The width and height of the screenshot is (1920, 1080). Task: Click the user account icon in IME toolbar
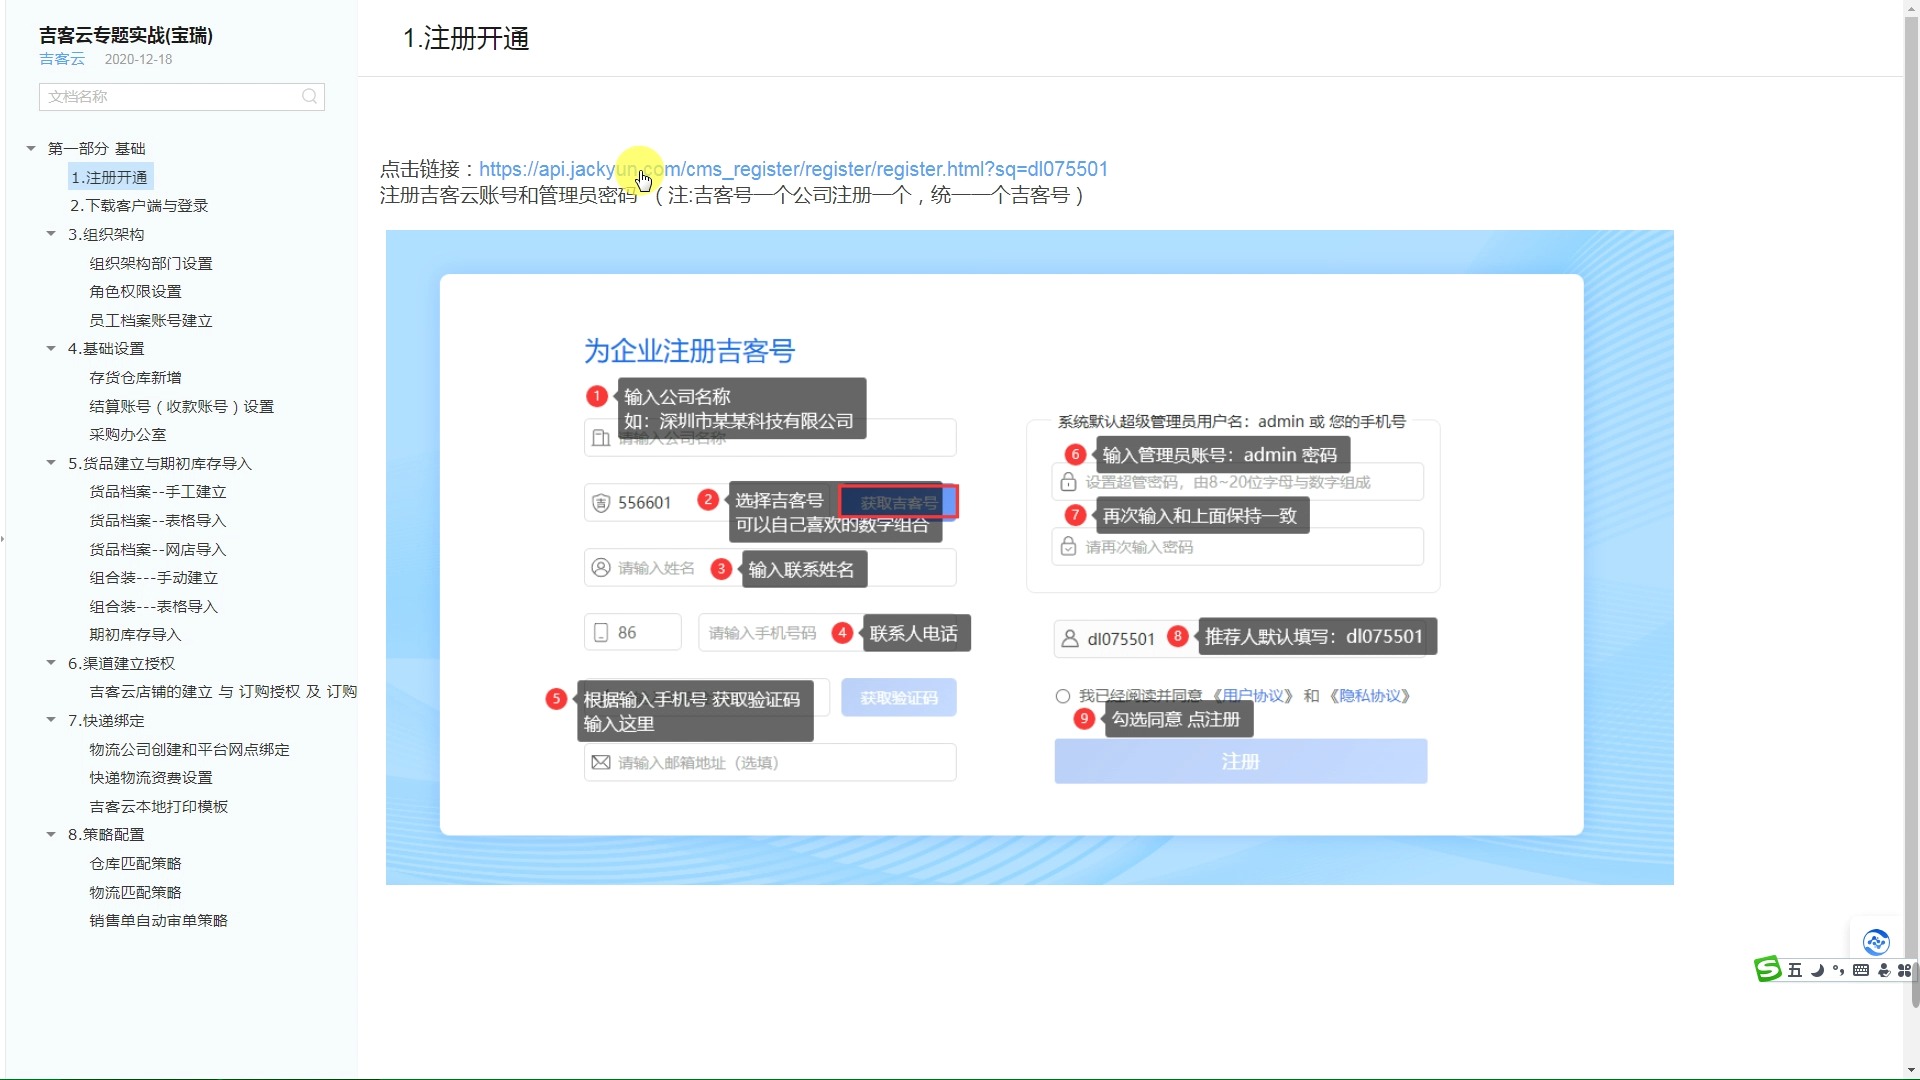(1884, 970)
